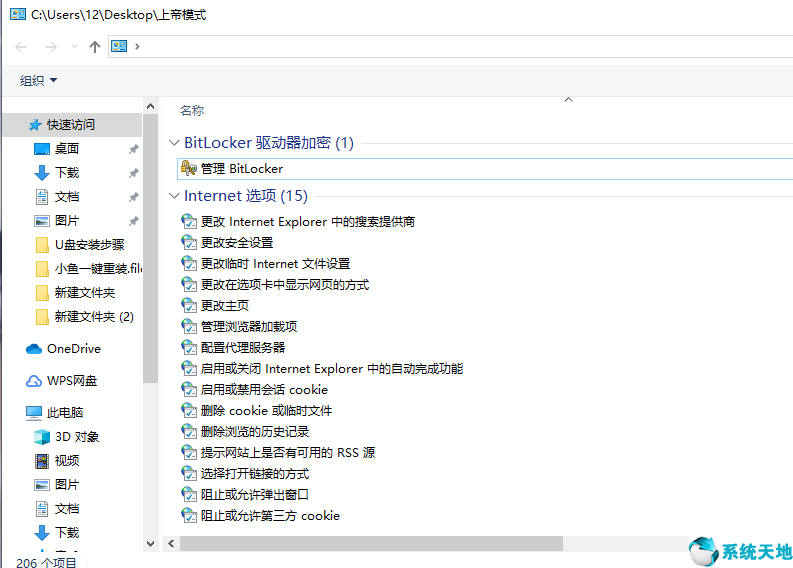The image size is (793, 568).
Task: Open recent locations dropdown arrow
Action: coord(74,47)
